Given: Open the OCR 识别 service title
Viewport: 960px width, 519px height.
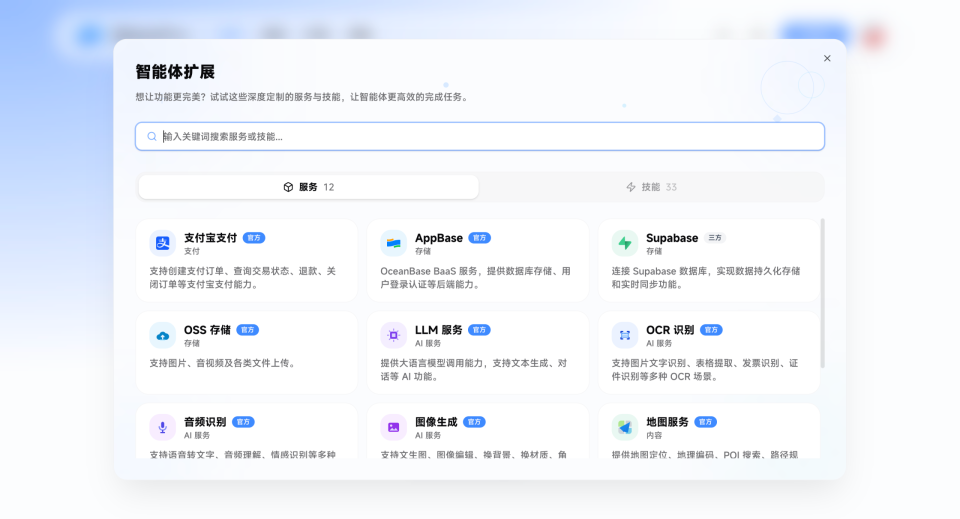Looking at the screenshot, I should [670, 330].
